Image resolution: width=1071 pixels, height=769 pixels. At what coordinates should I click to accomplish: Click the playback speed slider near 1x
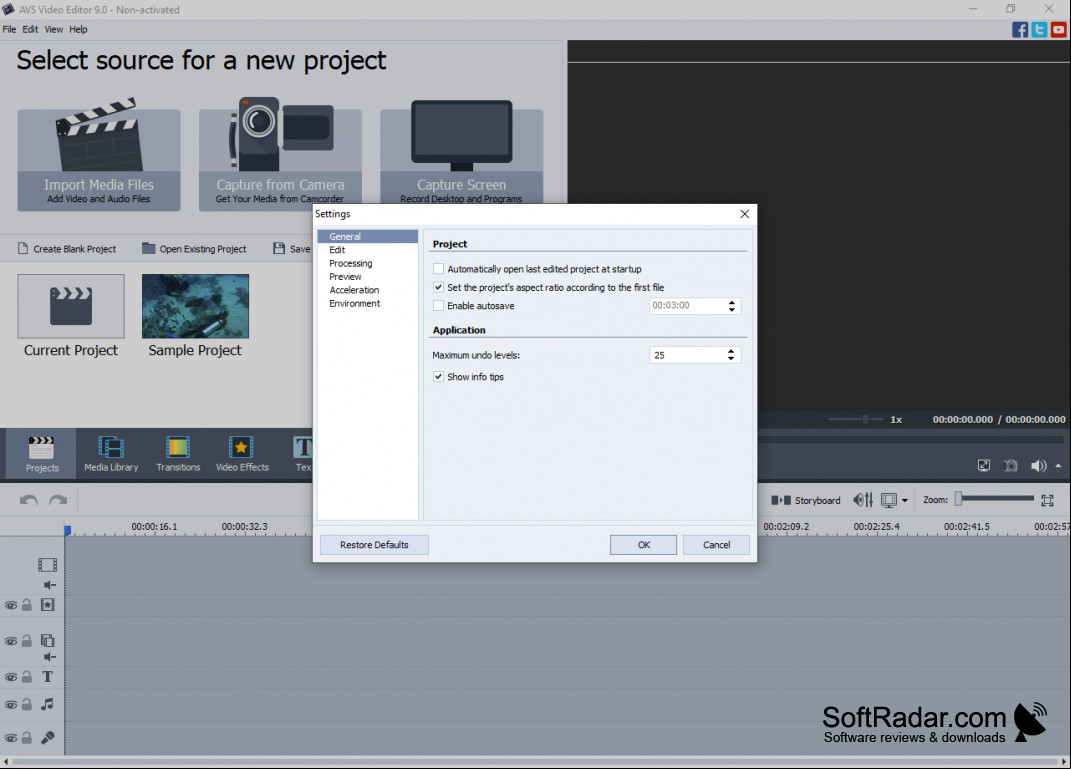click(x=857, y=419)
